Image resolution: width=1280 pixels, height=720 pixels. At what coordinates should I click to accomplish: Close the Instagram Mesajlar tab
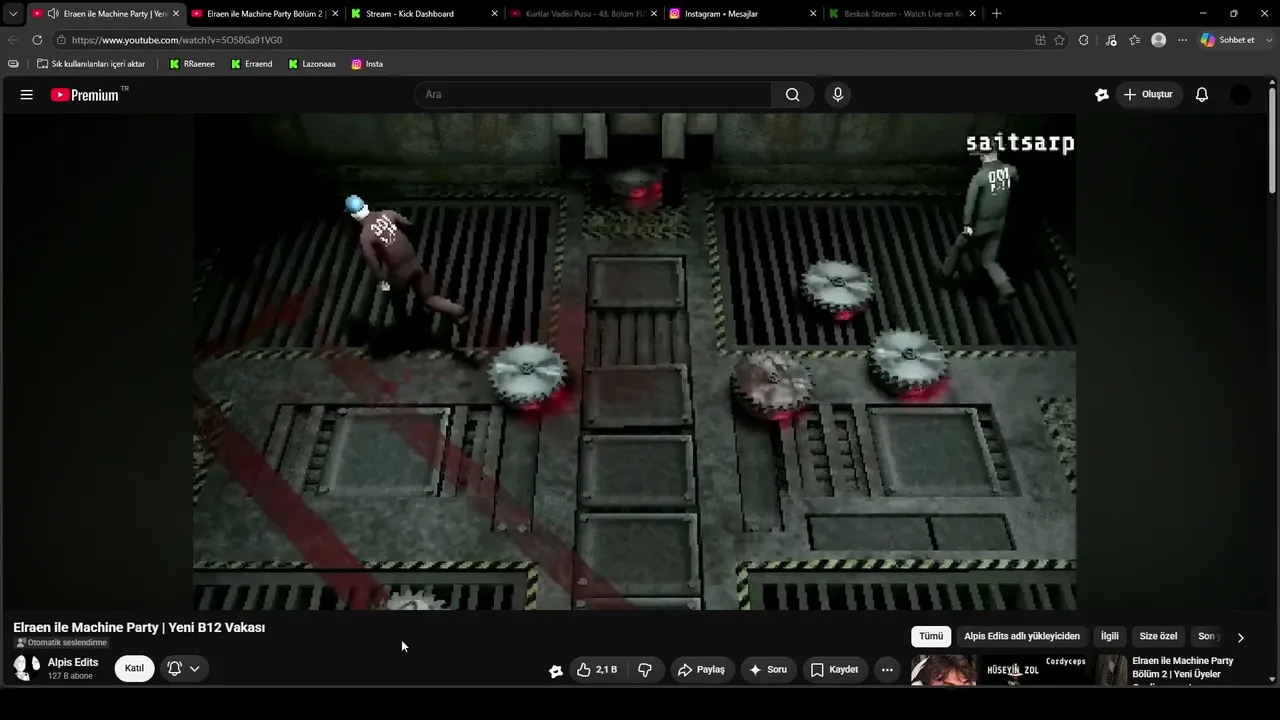click(x=813, y=14)
